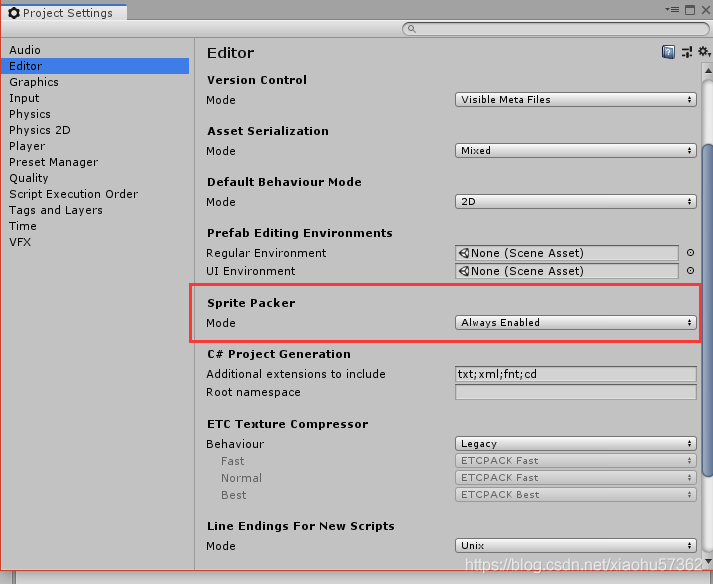The width and height of the screenshot is (713, 584).
Task: Open Physics 2D settings
Action: [x=95, y=130]
